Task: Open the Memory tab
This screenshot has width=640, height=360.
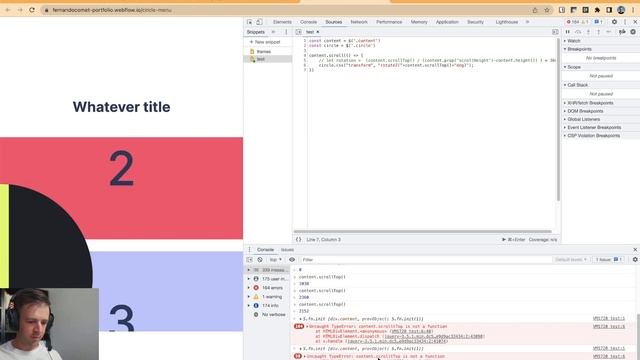Action: coord(419,22)
